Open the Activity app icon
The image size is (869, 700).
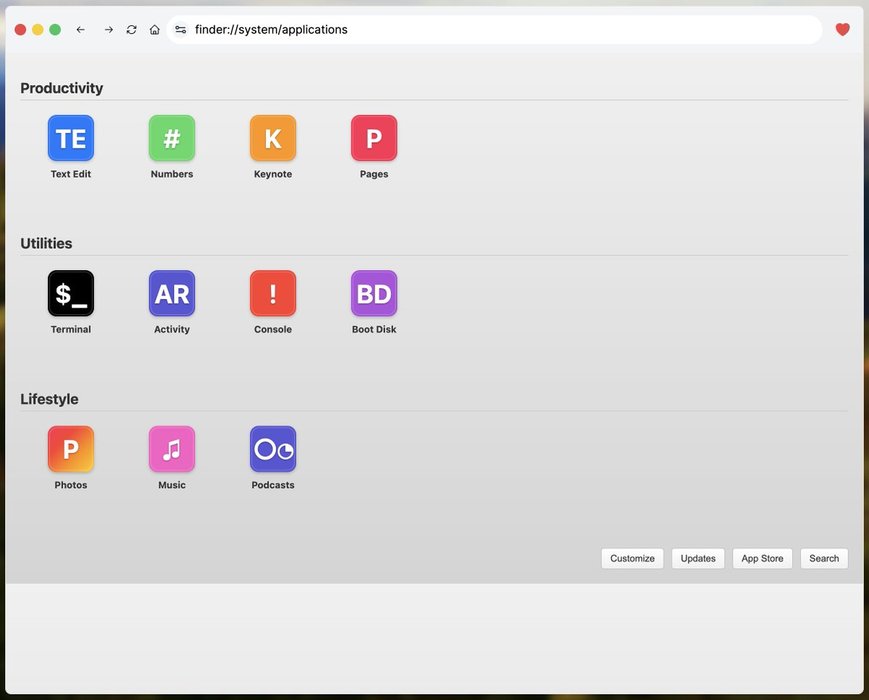point(172,293)
